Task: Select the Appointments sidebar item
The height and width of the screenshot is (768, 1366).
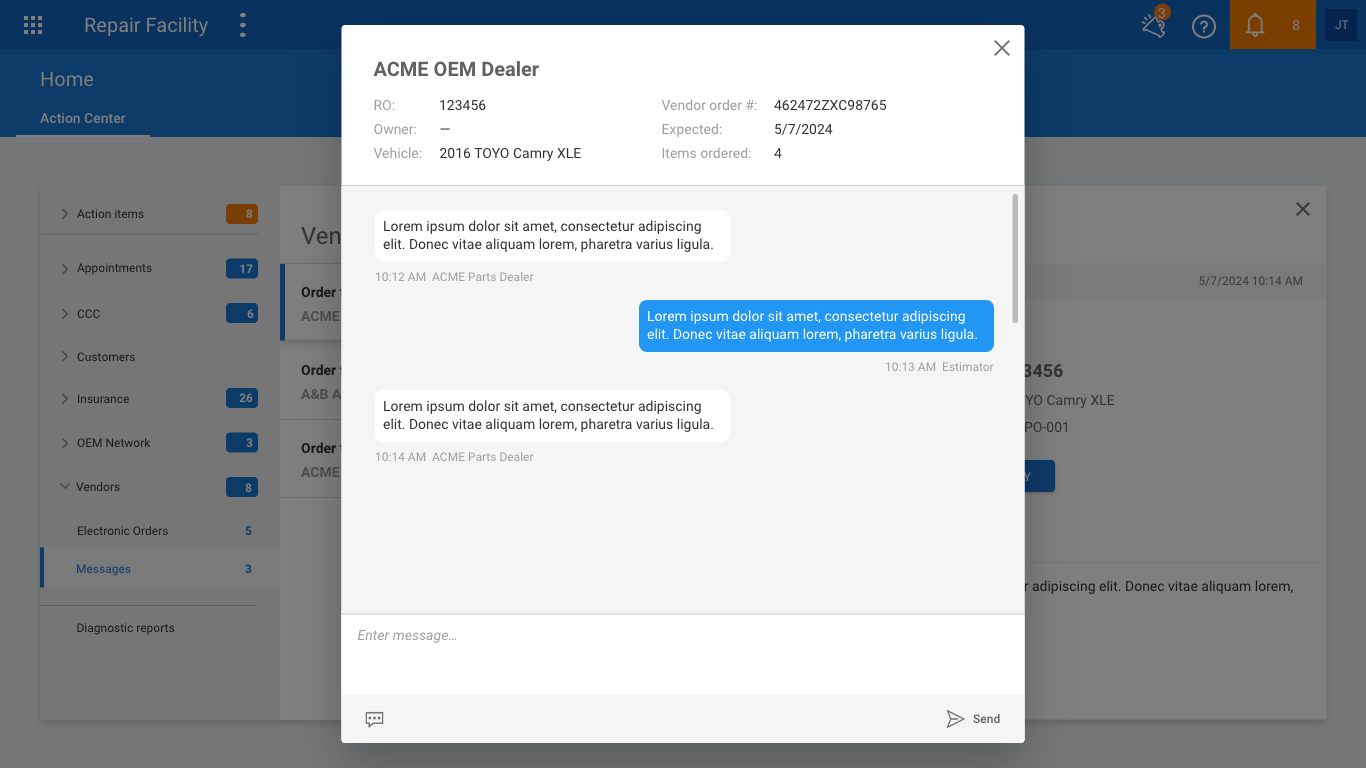Action: 114,268
